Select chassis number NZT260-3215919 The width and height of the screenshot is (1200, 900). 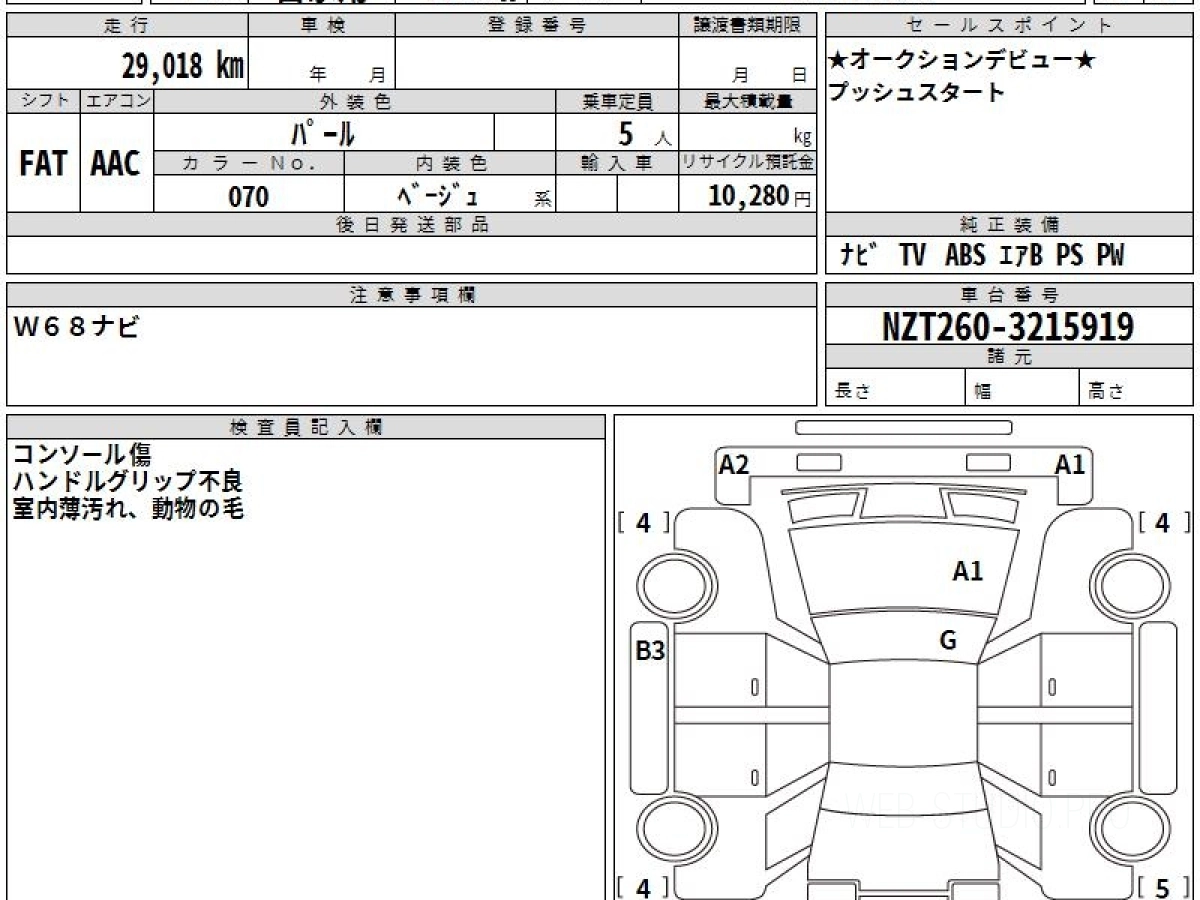(1008, 326)
